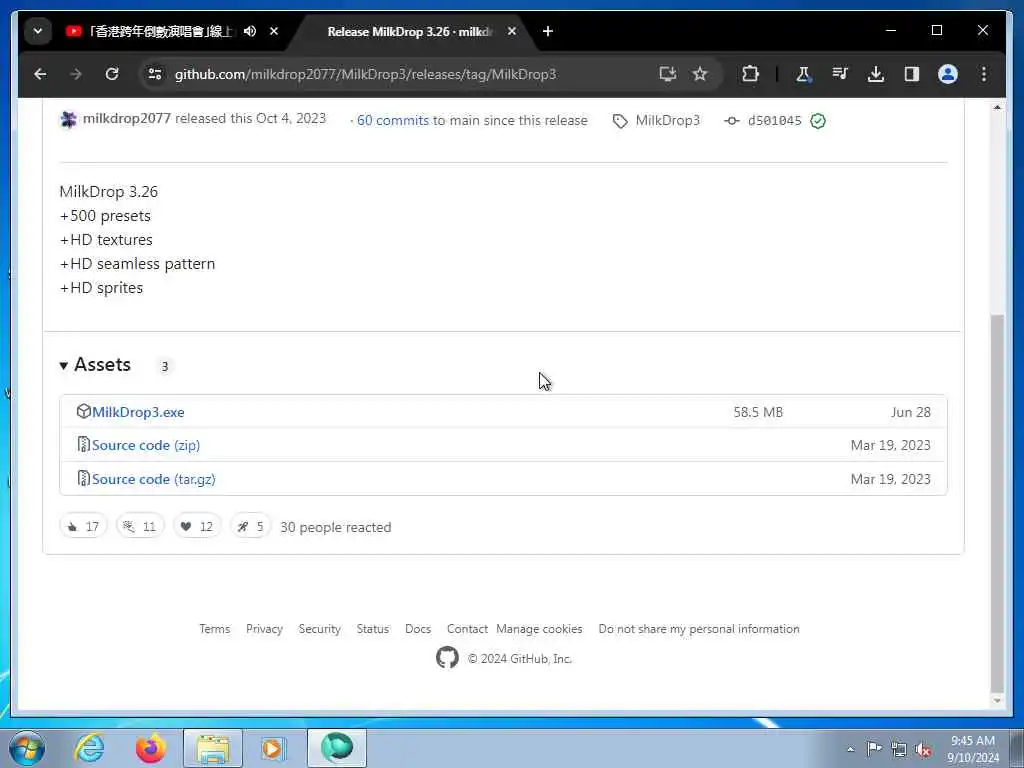
Task: Click the heart reaction with 12
Action: point(197,526)
